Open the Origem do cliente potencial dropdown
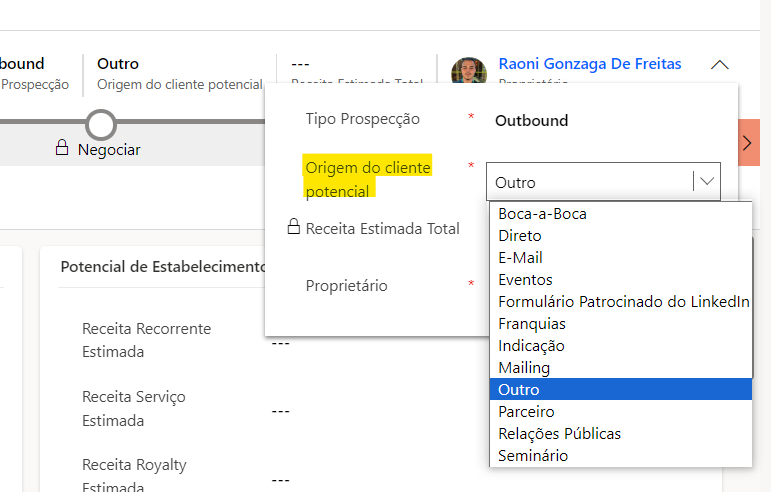Viewport: 771px width, 492px height. coord(603,182)
